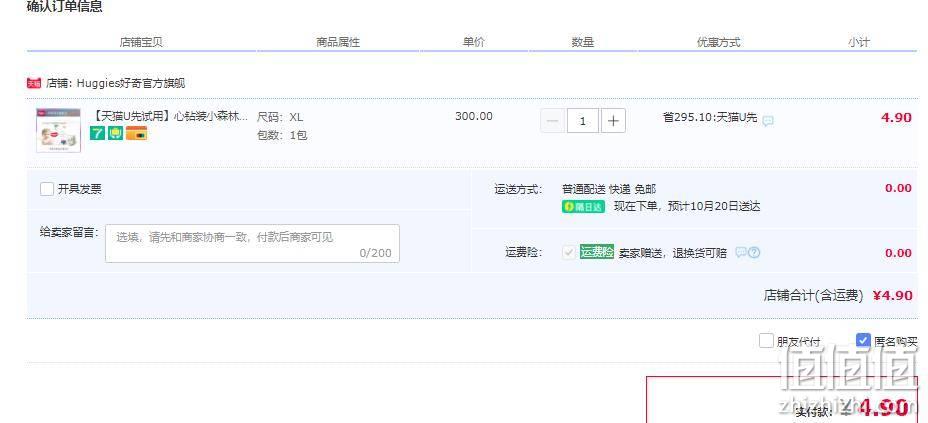Screen dimensions: 928x423
Task: Click the 店铺宝贝 column header
Action: tap(141, 43)
